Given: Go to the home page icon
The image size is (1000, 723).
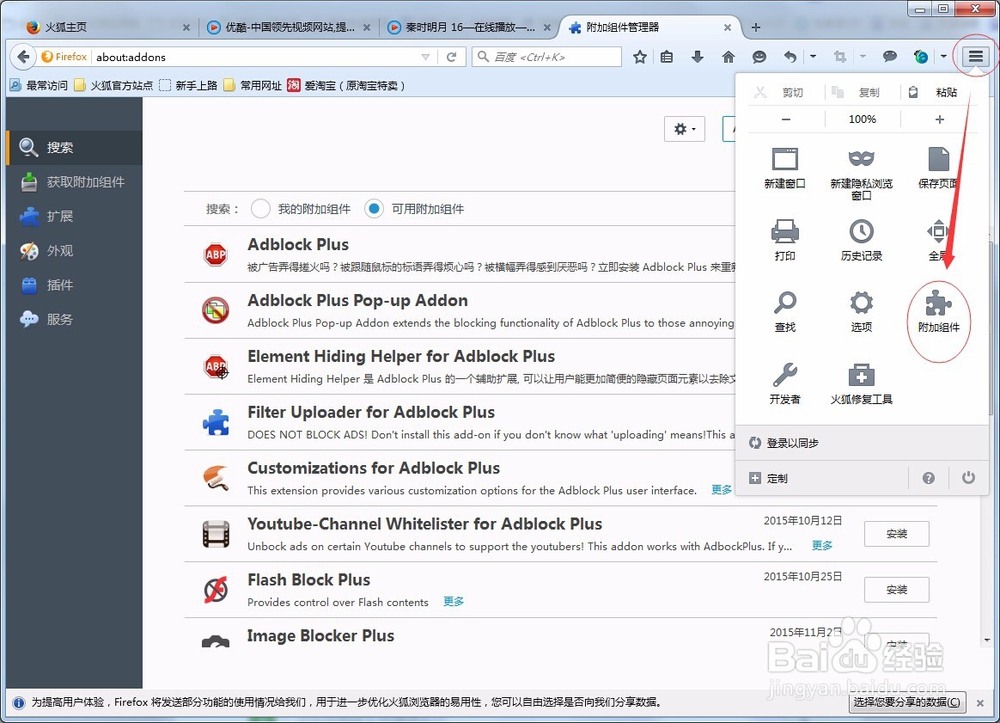Looking at the screenshot, I should pos(728,57).
